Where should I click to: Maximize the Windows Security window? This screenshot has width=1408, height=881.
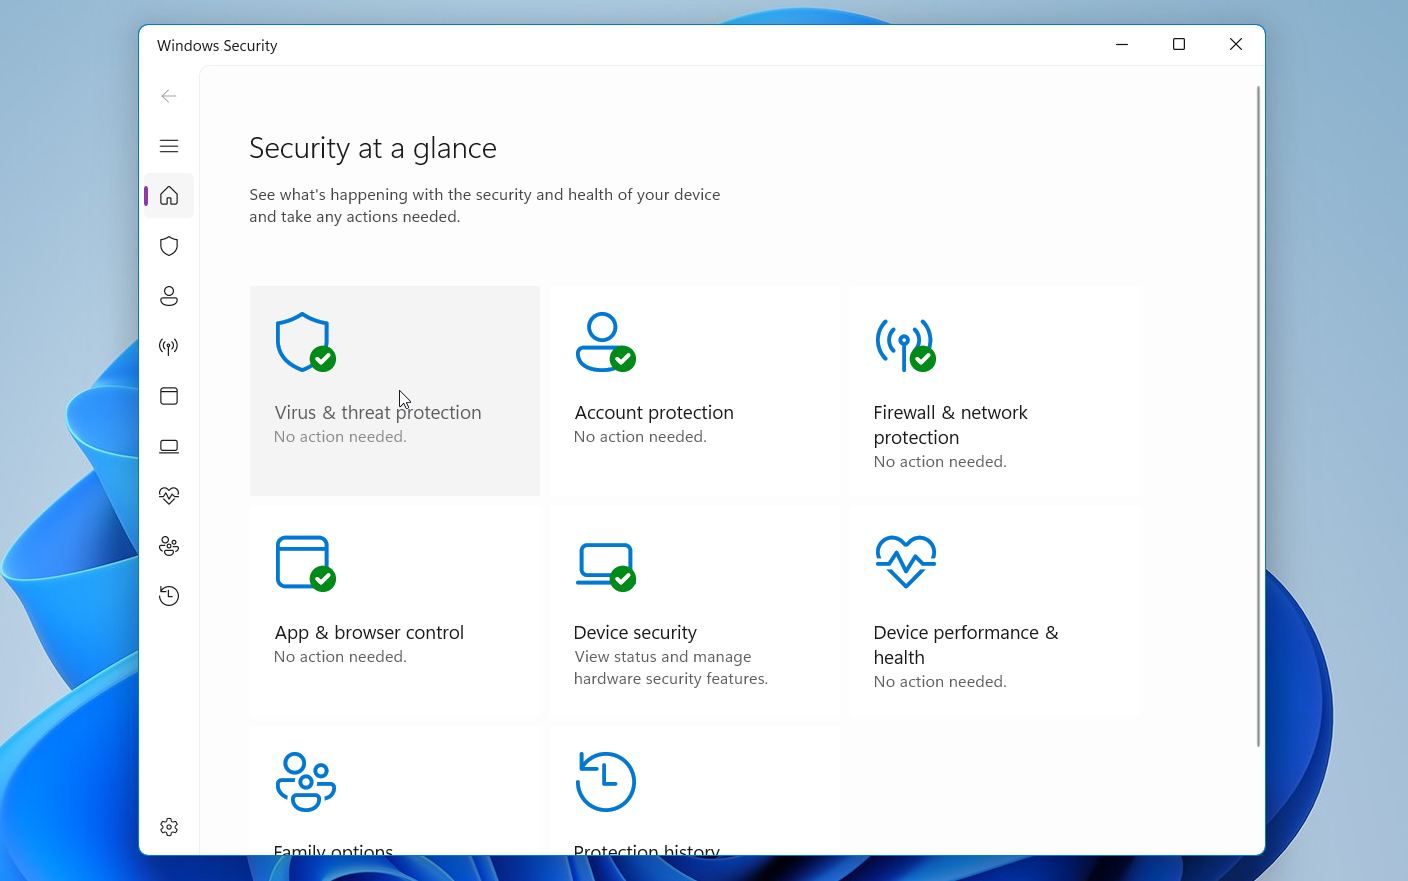1179,44
